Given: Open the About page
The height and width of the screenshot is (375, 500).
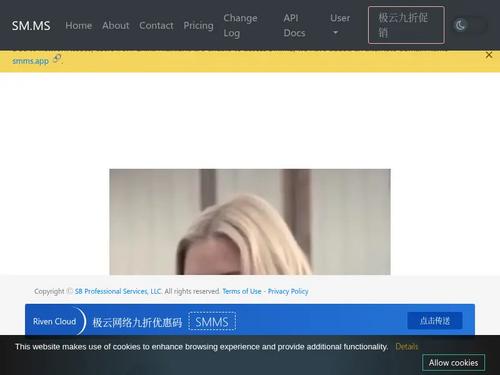Looking at the screenshot, I should point(115,25).
